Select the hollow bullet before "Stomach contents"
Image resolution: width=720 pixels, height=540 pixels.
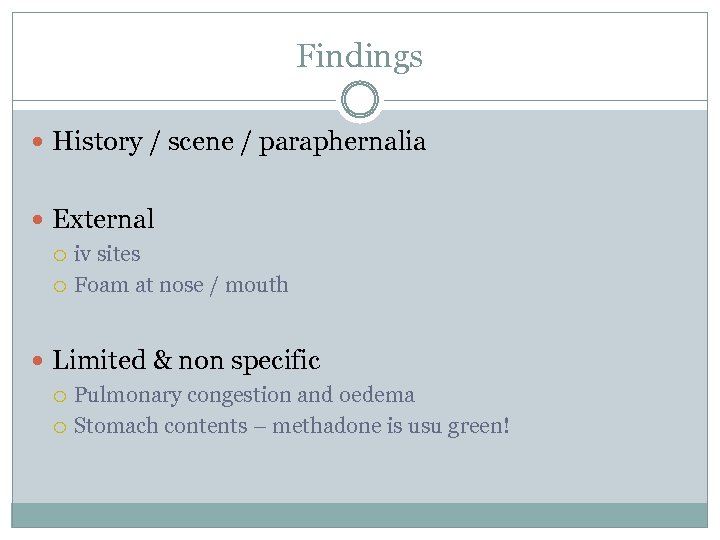[61, 427]
